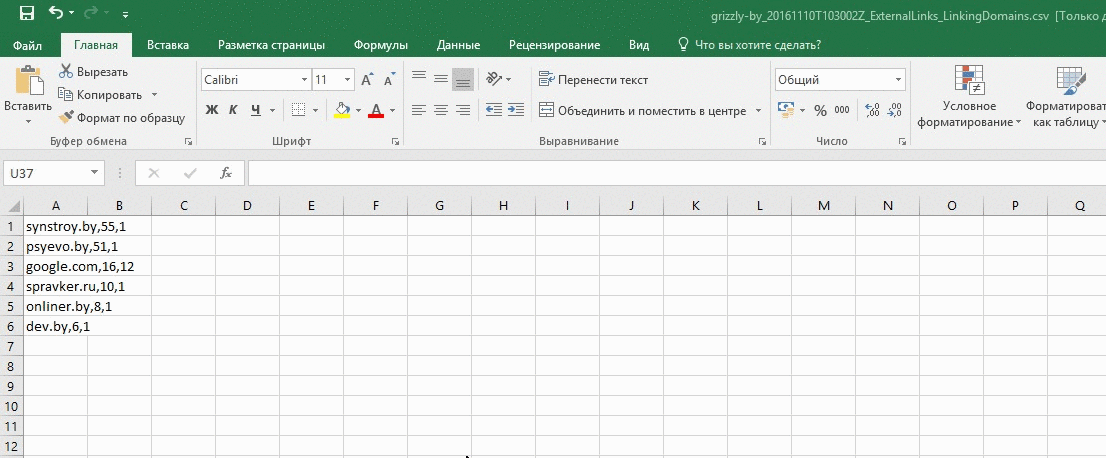Open the Quick Access Toolbar customize arrow

coord(126,14)
